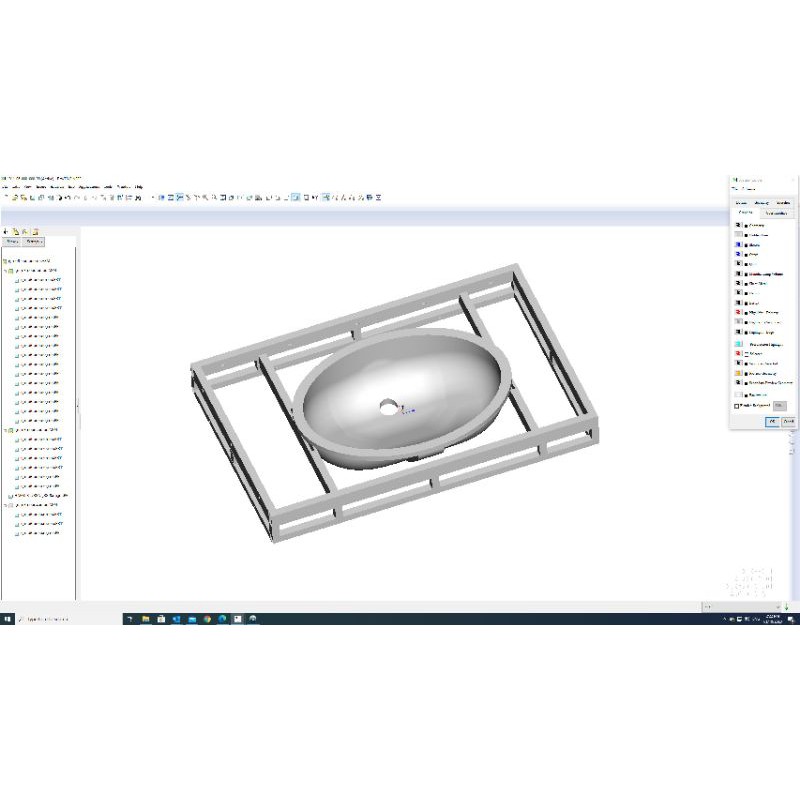Screen dimensions: 800x800
Task: Collapse the first assembly node in the model tree
Action: [x=4, y=269]
